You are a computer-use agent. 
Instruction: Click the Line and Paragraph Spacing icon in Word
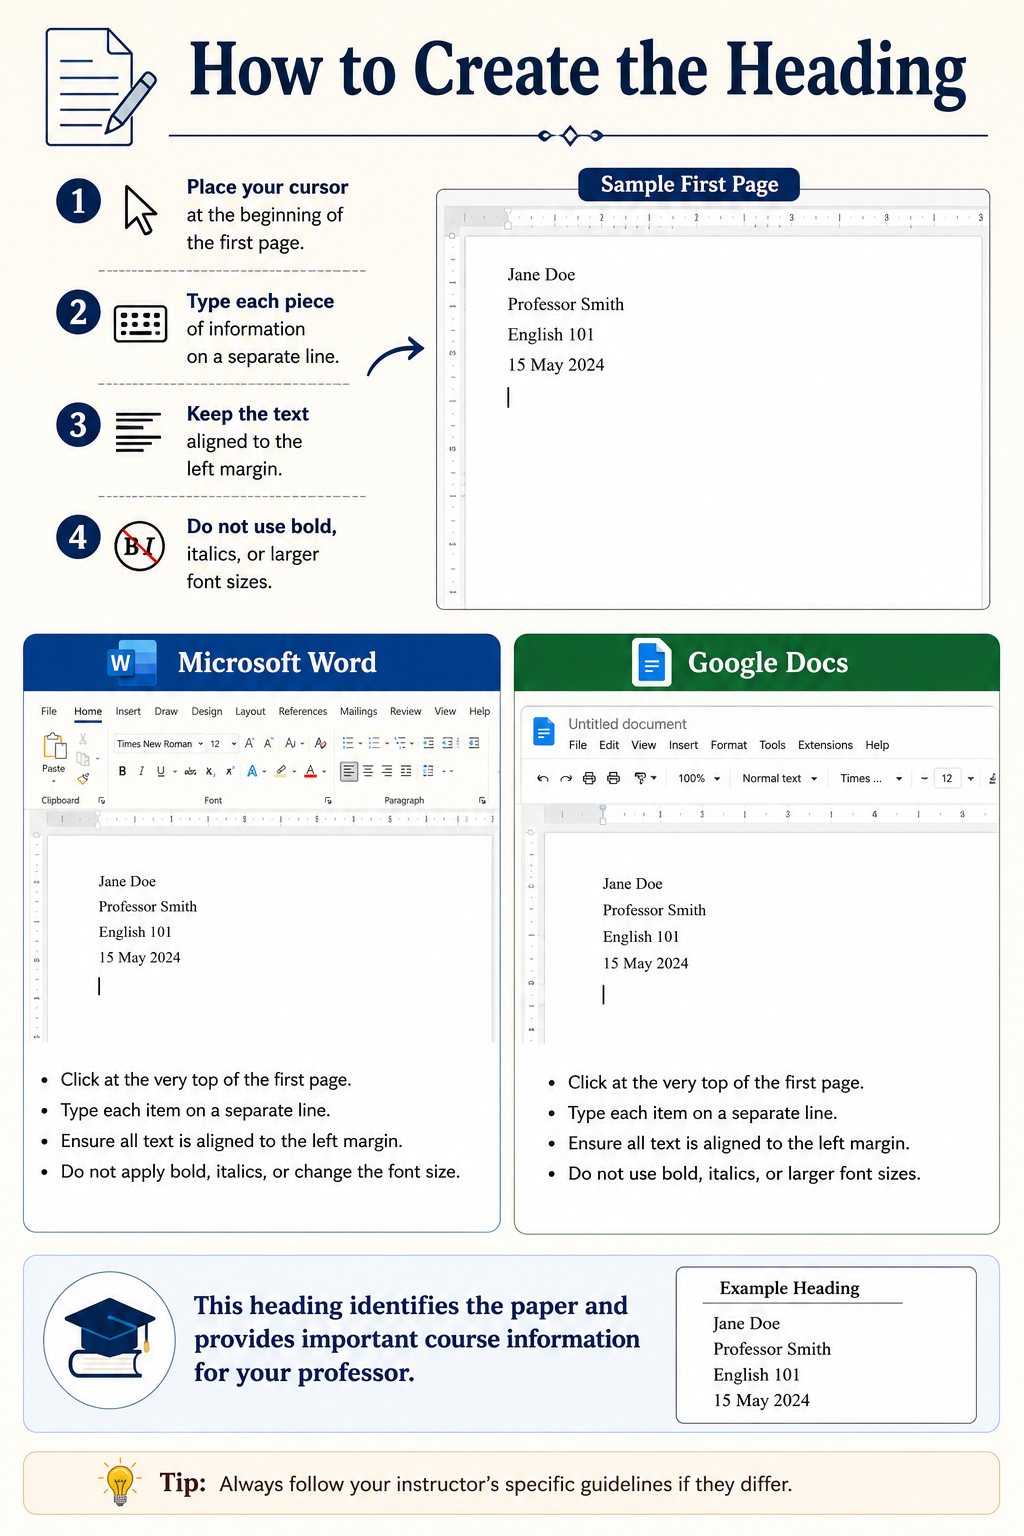coord(428,771)
